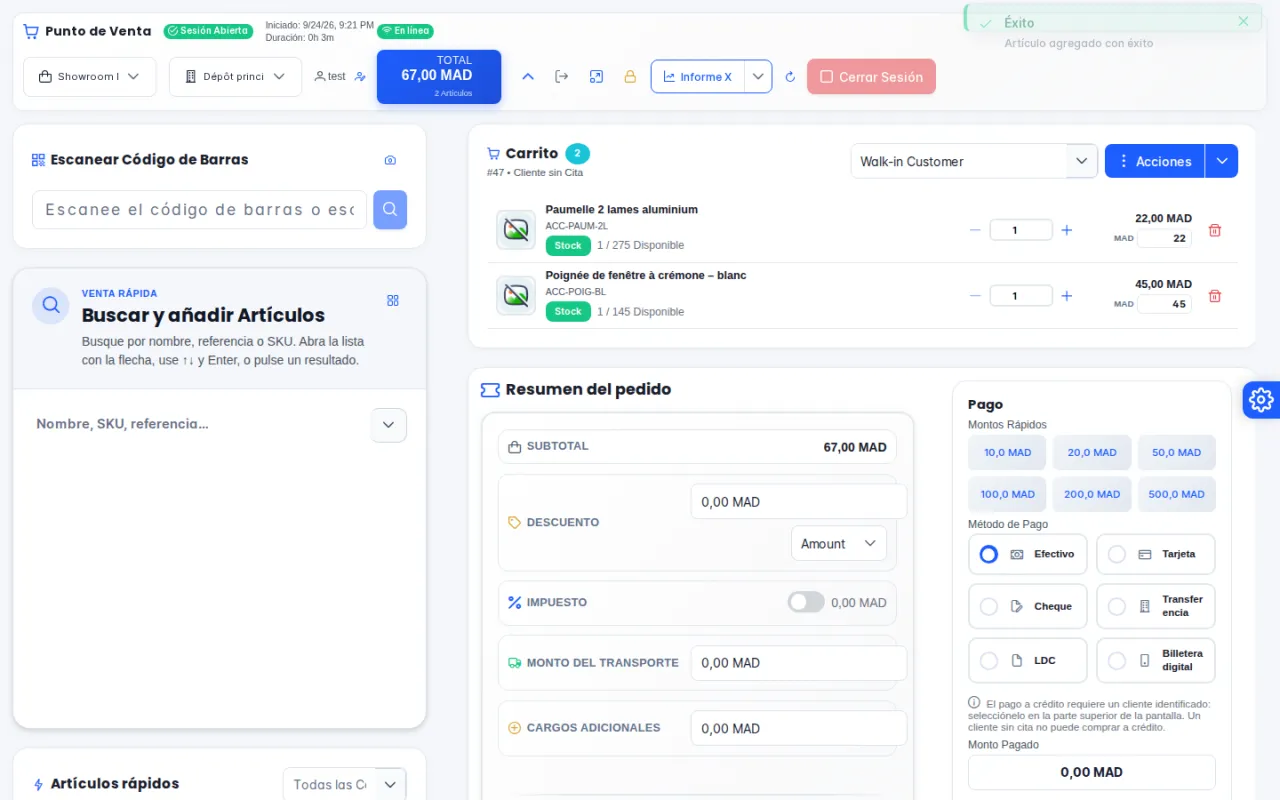
Task: Select Billetera digital payment method
Action: (1156, 660)
